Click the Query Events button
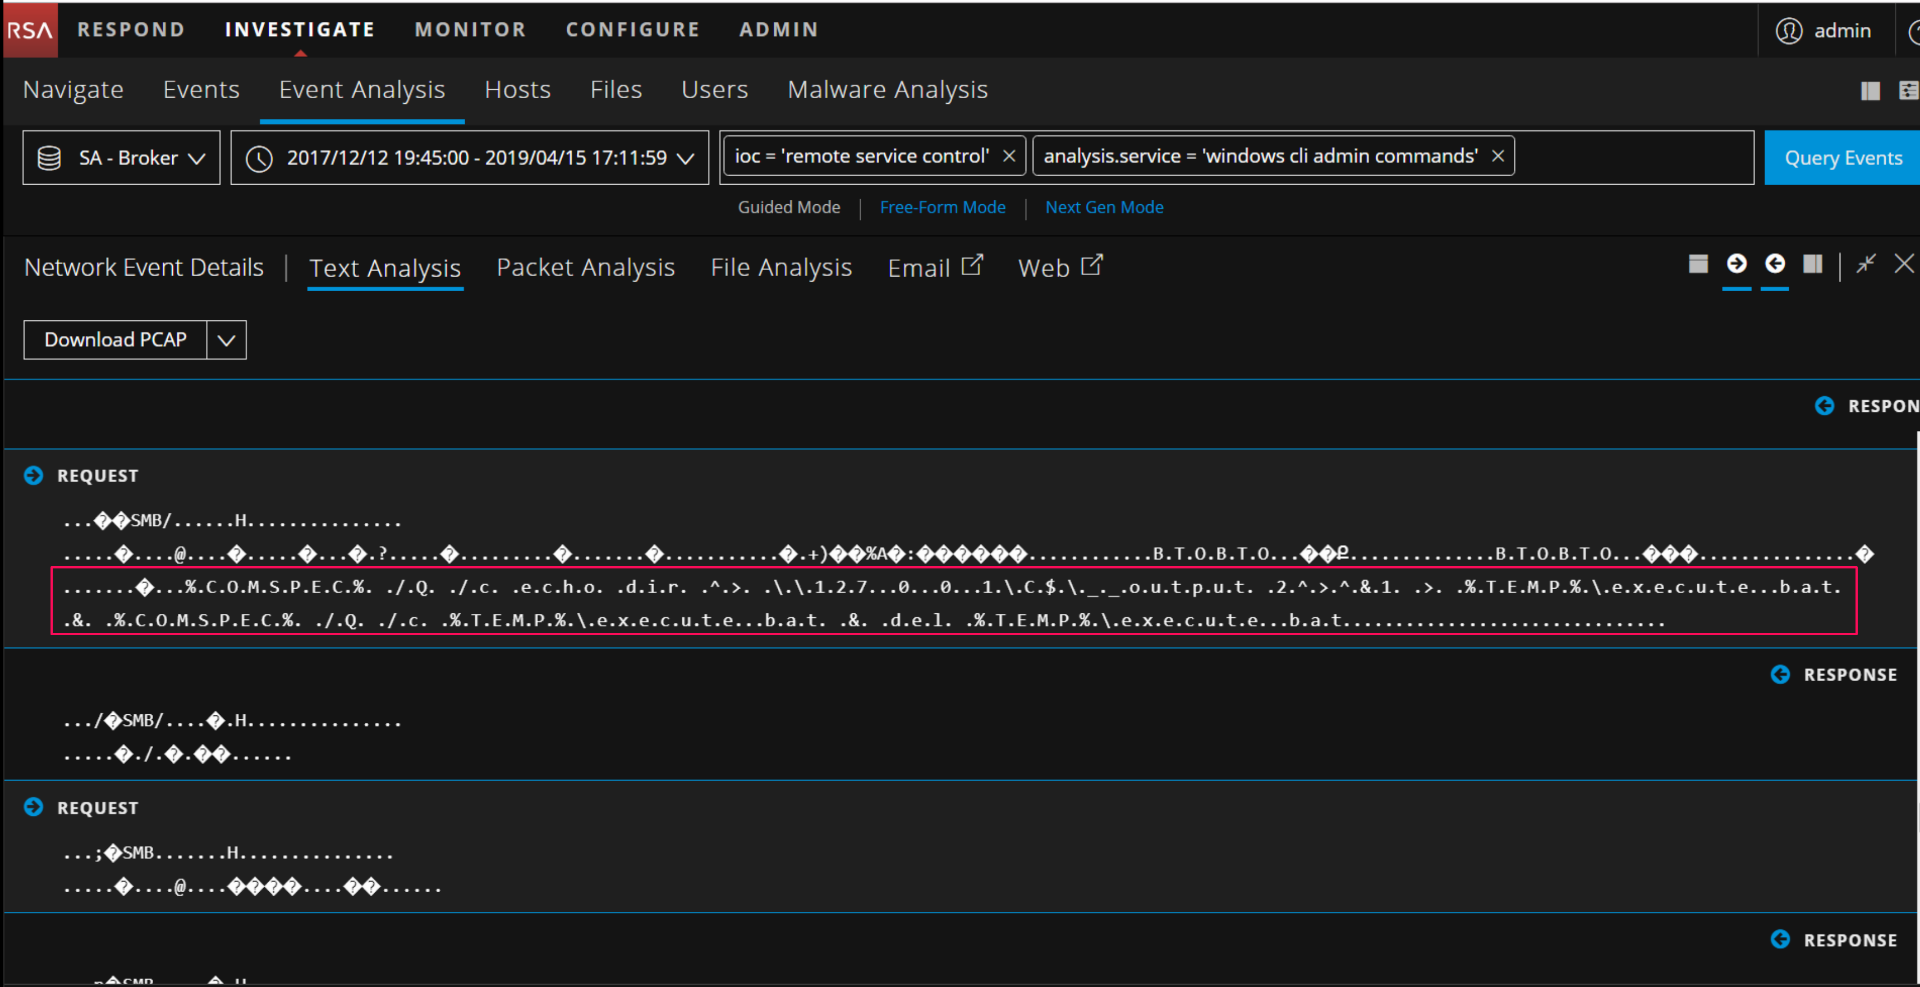Image resolution: width=1920 pixels, height=987 pixels. (x=1842, y=158)
